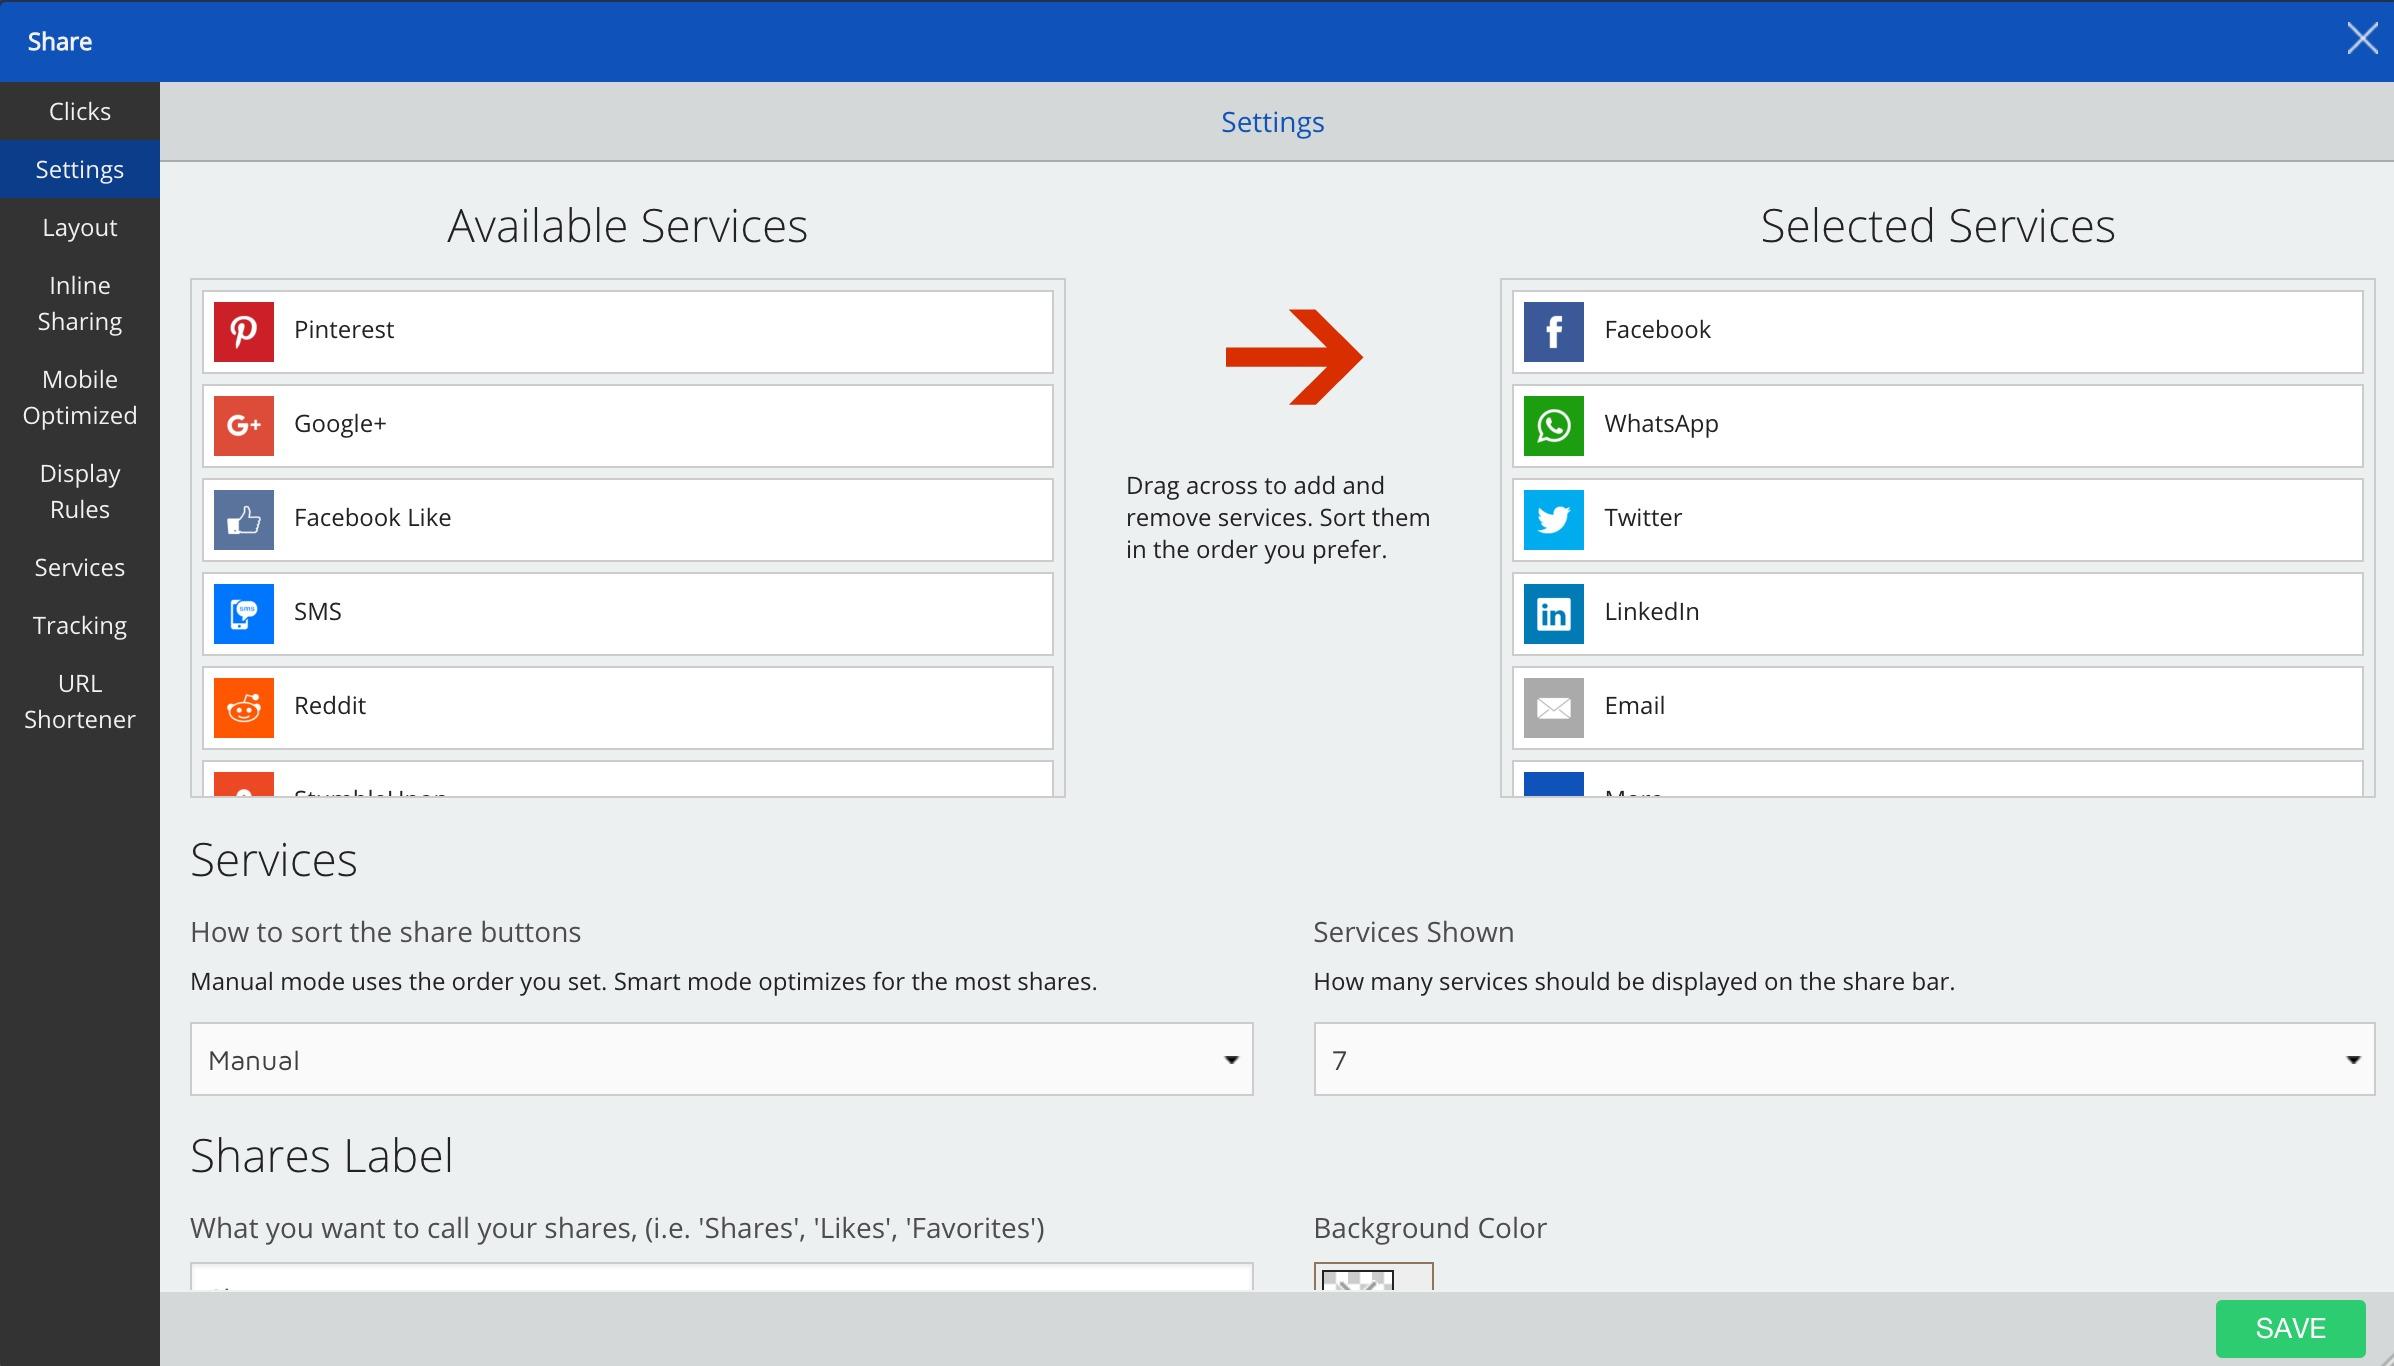2394x1366 pixels.
Task: Select the WhatsApp row label
Action: click(1661, 424)
